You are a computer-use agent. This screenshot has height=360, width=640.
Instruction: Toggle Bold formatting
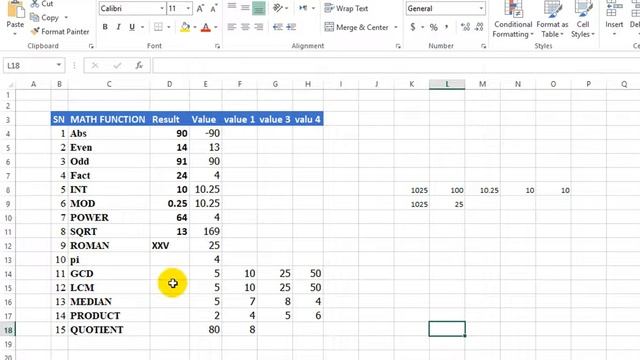[x=105, y=27]
